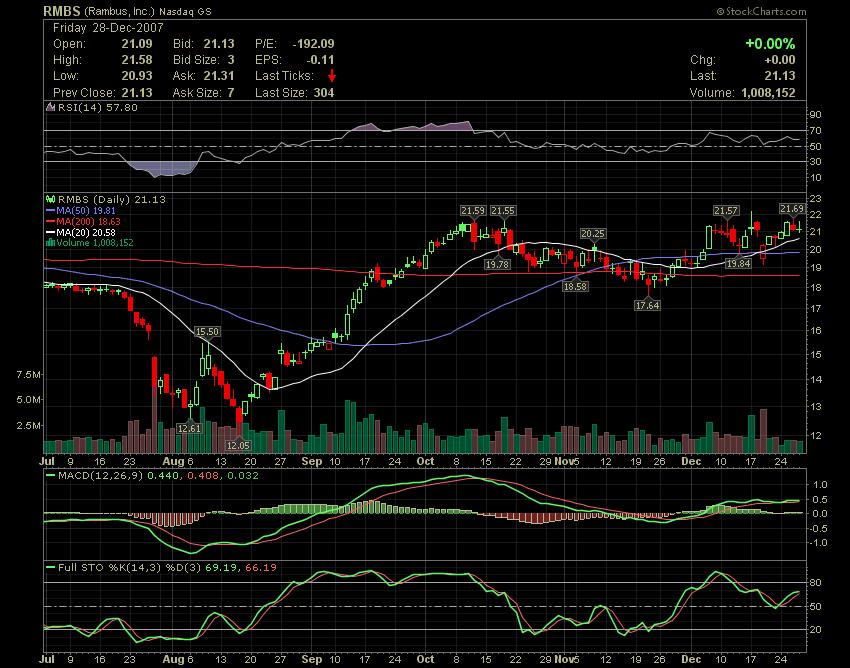The height and width of the screenshot is (668, 850).
Task: Click the 'MA(200) 18.63' legend entry
Action: click(88, 221)
